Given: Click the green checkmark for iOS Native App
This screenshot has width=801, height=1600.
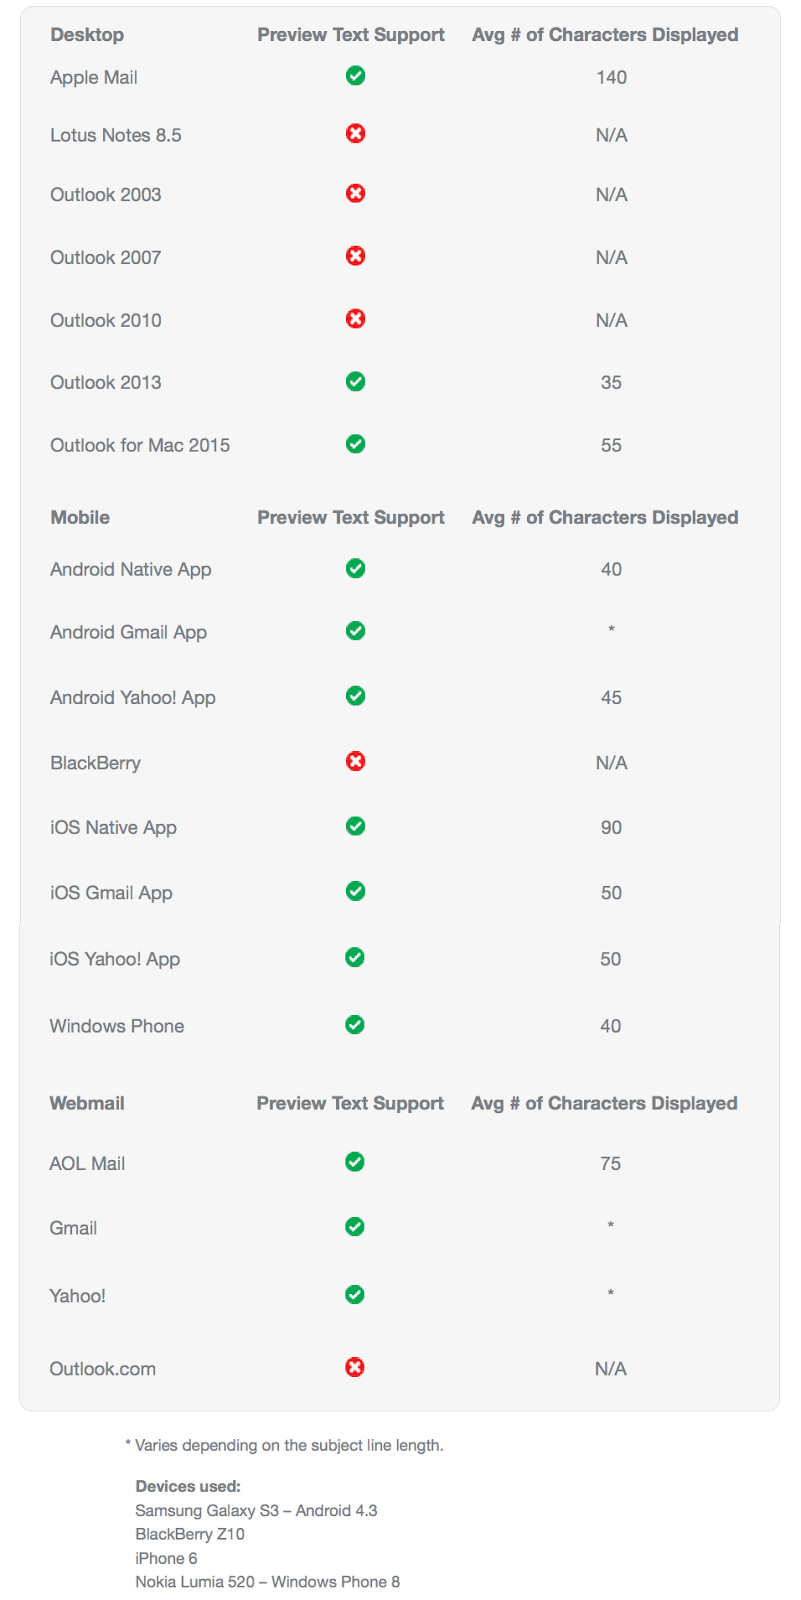Looking at the screenshot, I should click(x=355, y=826).
